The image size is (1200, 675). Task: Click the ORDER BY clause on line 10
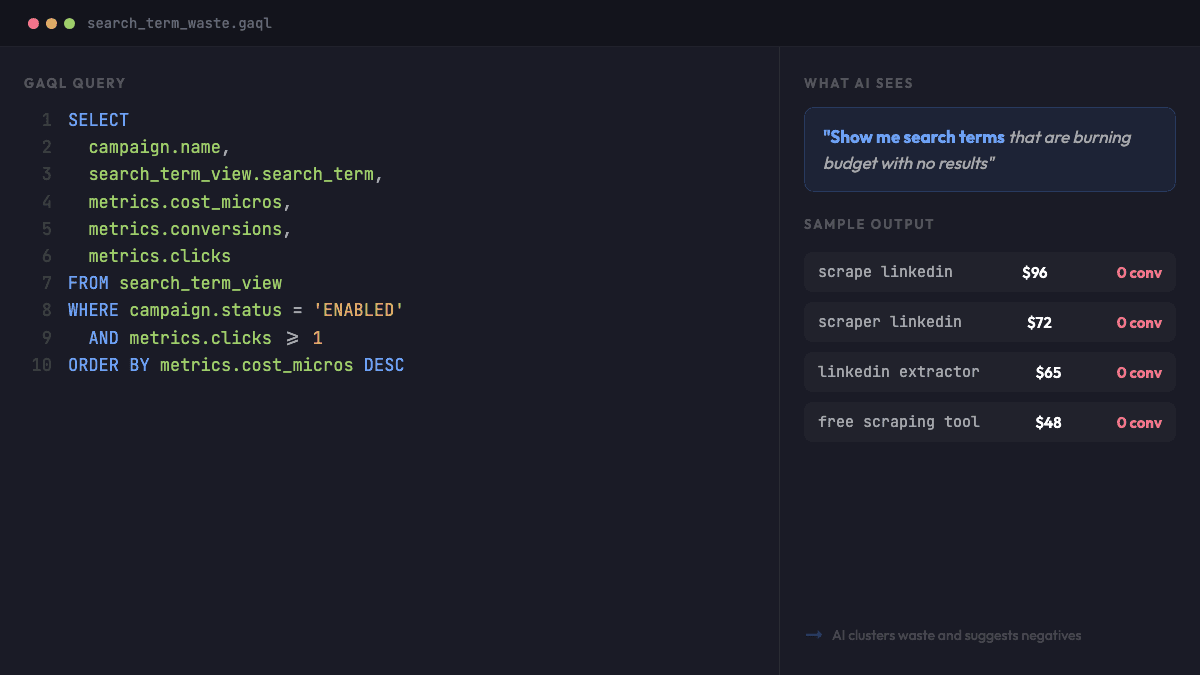(103, 365)
